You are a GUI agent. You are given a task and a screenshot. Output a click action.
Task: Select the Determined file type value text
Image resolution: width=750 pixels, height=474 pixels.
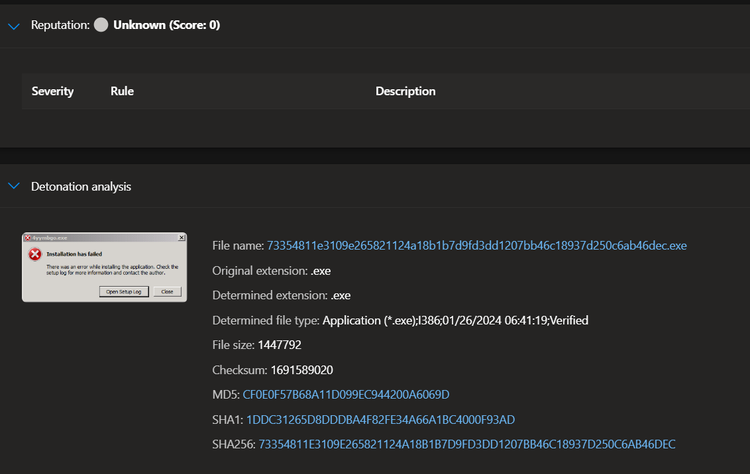coord(455,320)
